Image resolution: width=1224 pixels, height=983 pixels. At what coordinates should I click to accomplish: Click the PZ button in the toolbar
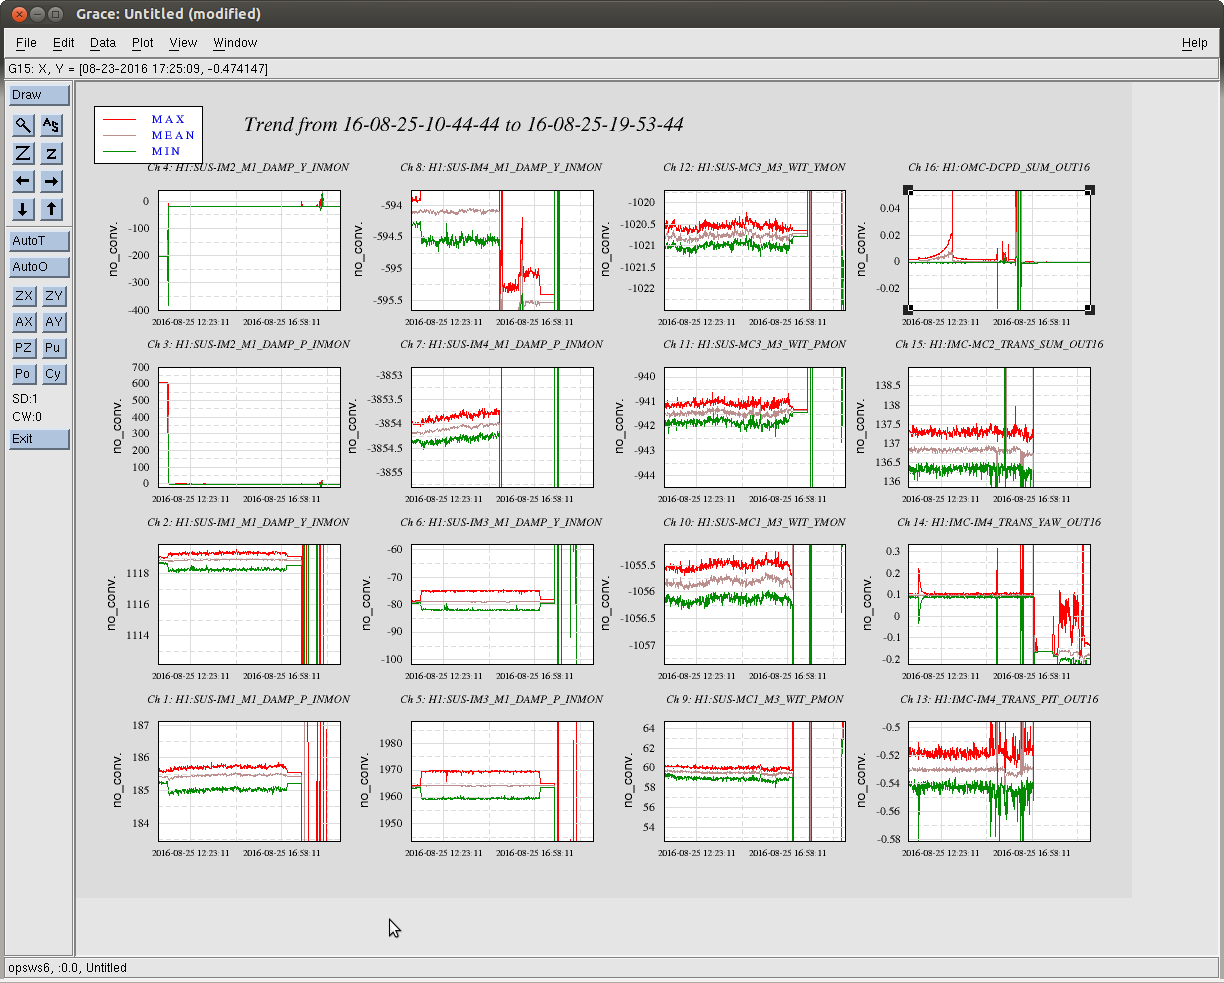tap(23, 348)
